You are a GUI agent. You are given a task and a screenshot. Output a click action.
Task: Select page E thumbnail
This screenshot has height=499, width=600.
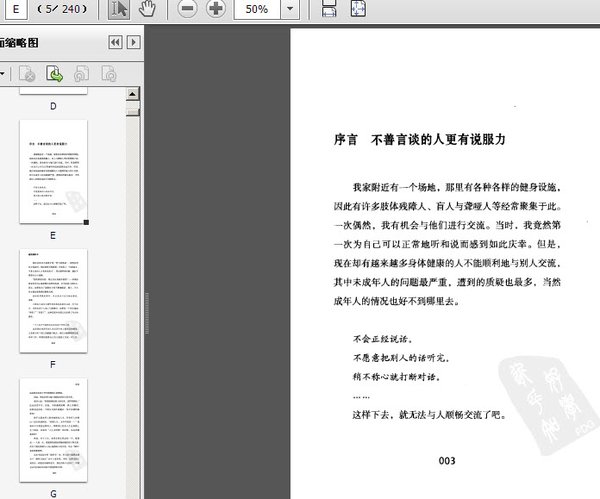pyautogui.click(x=54, y=172)
